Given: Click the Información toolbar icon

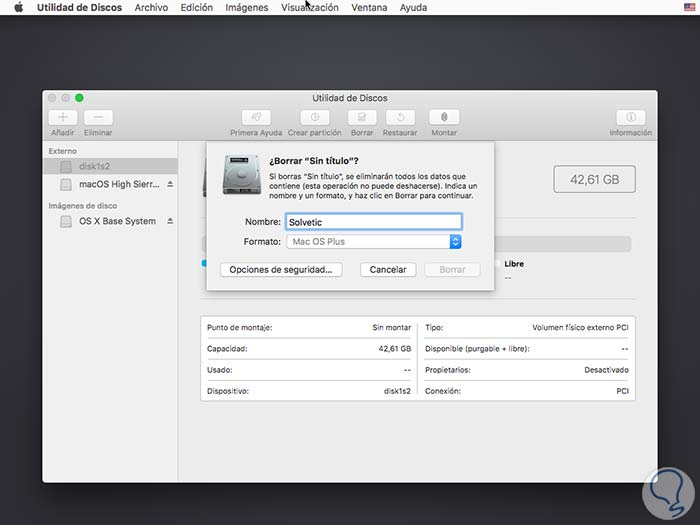Looking at the screenshot, I should pyautogui.click(x=630, y=117).
